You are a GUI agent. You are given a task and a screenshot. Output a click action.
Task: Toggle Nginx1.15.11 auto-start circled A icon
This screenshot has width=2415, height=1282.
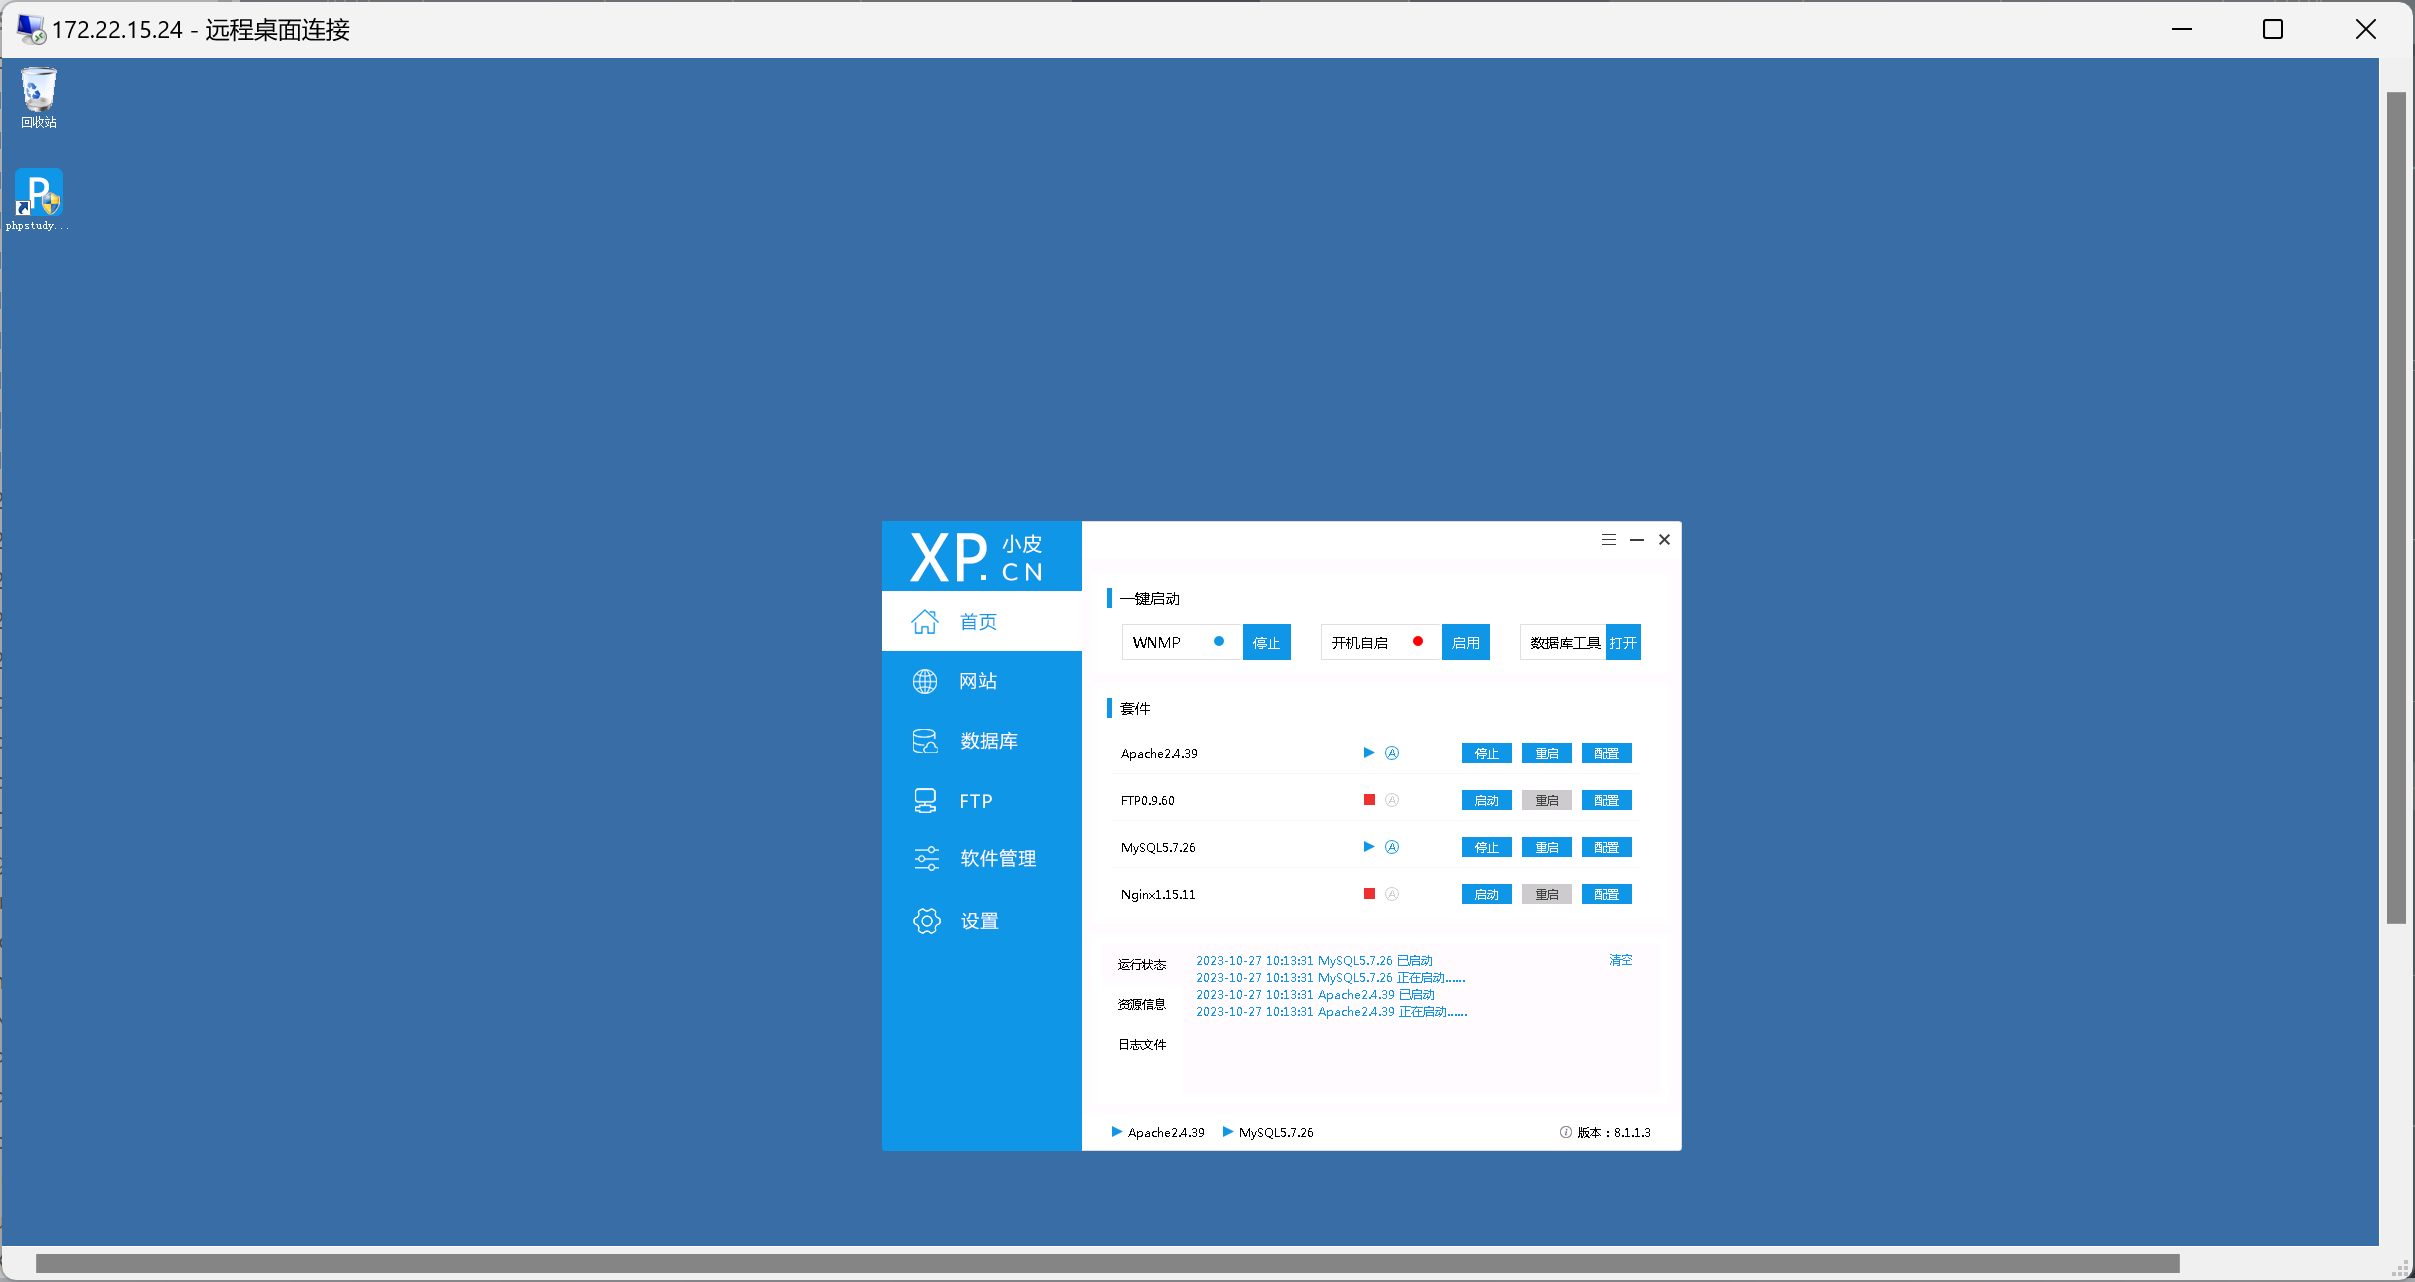click(1392, 894)
